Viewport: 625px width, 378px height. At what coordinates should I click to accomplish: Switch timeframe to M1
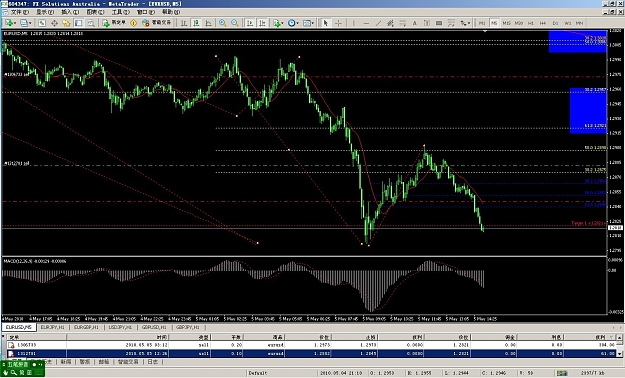click(482, 23)
